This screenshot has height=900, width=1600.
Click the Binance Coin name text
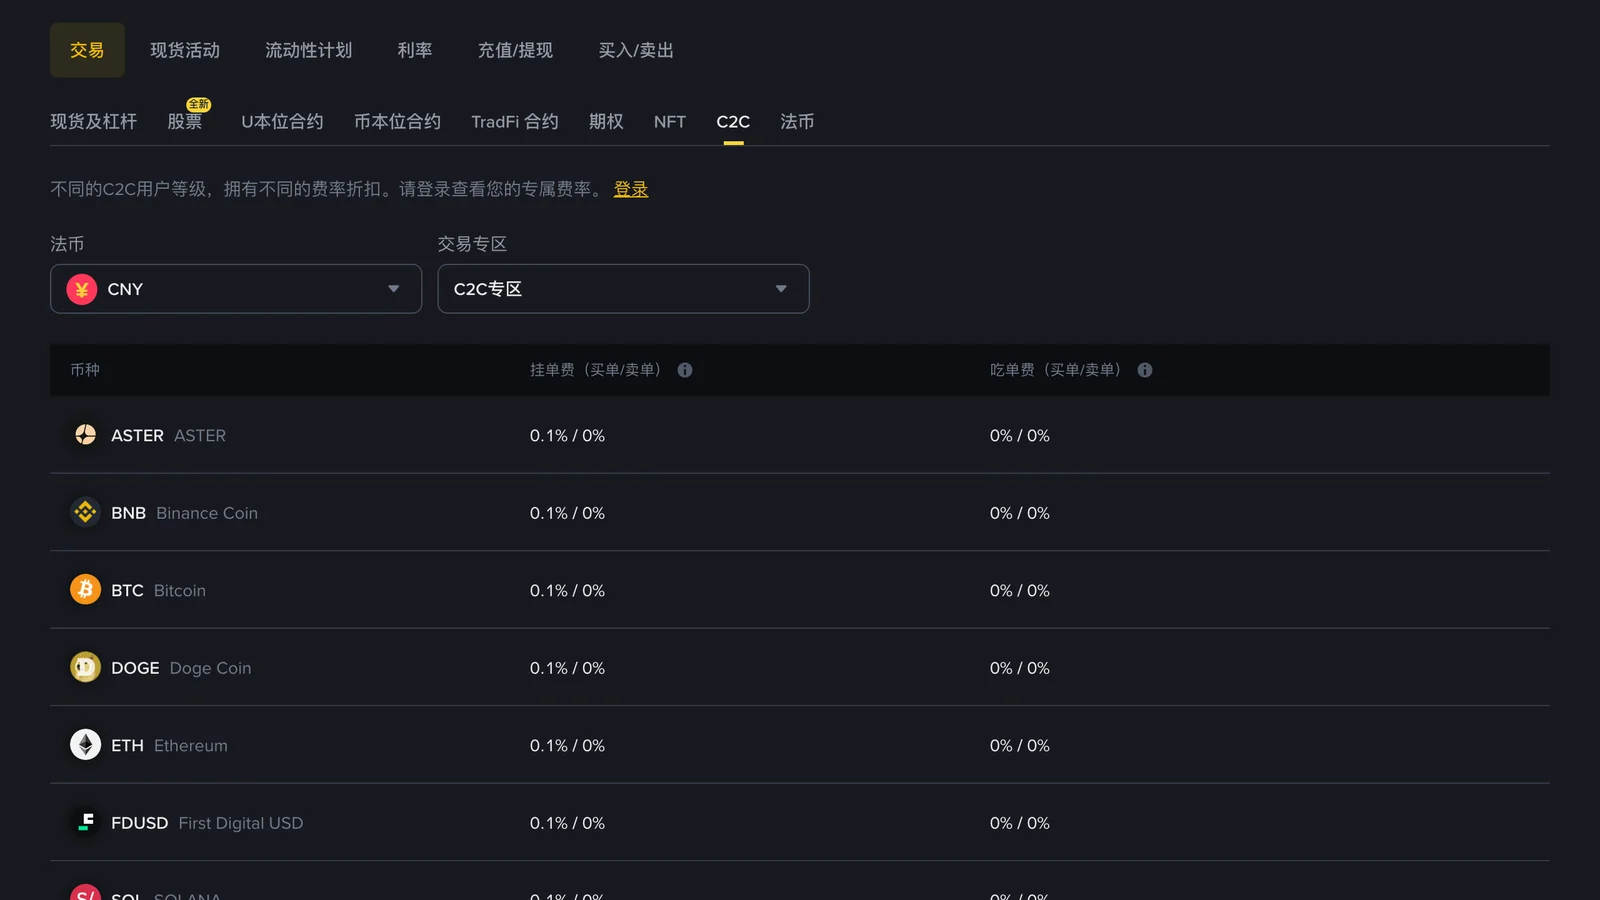coord(207,513)
